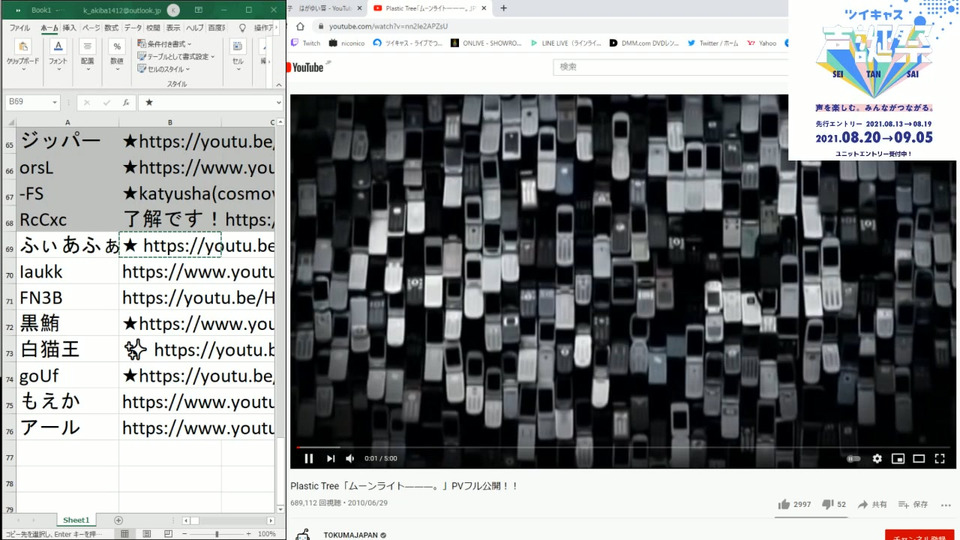Select the Formulas (数式) ribbon tab
This screenshot has width=960, height=540.
pos(111,28)
